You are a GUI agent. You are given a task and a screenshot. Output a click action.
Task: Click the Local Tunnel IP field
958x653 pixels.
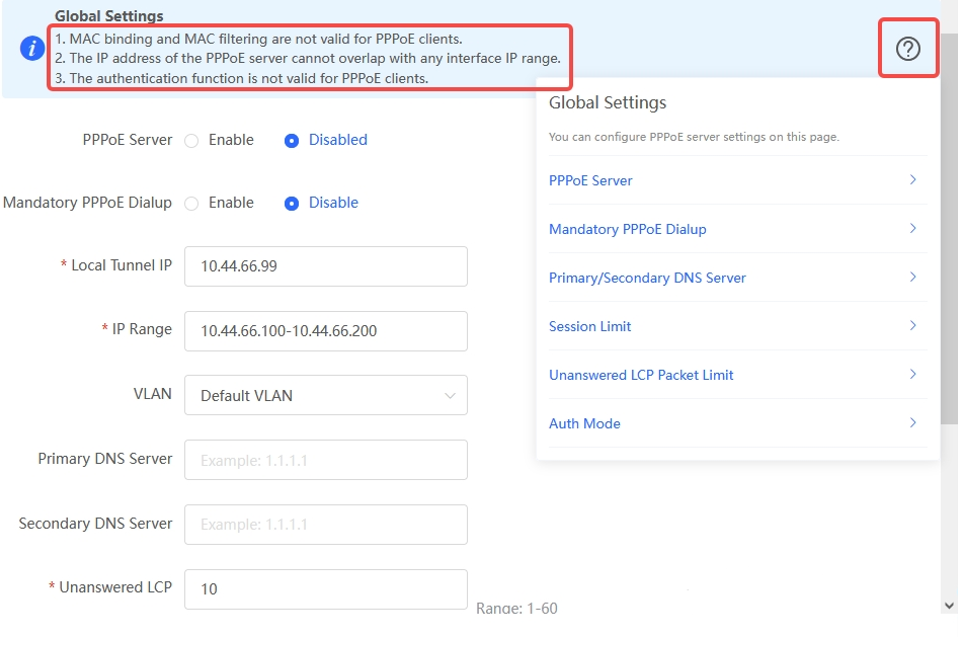[325, 266]
